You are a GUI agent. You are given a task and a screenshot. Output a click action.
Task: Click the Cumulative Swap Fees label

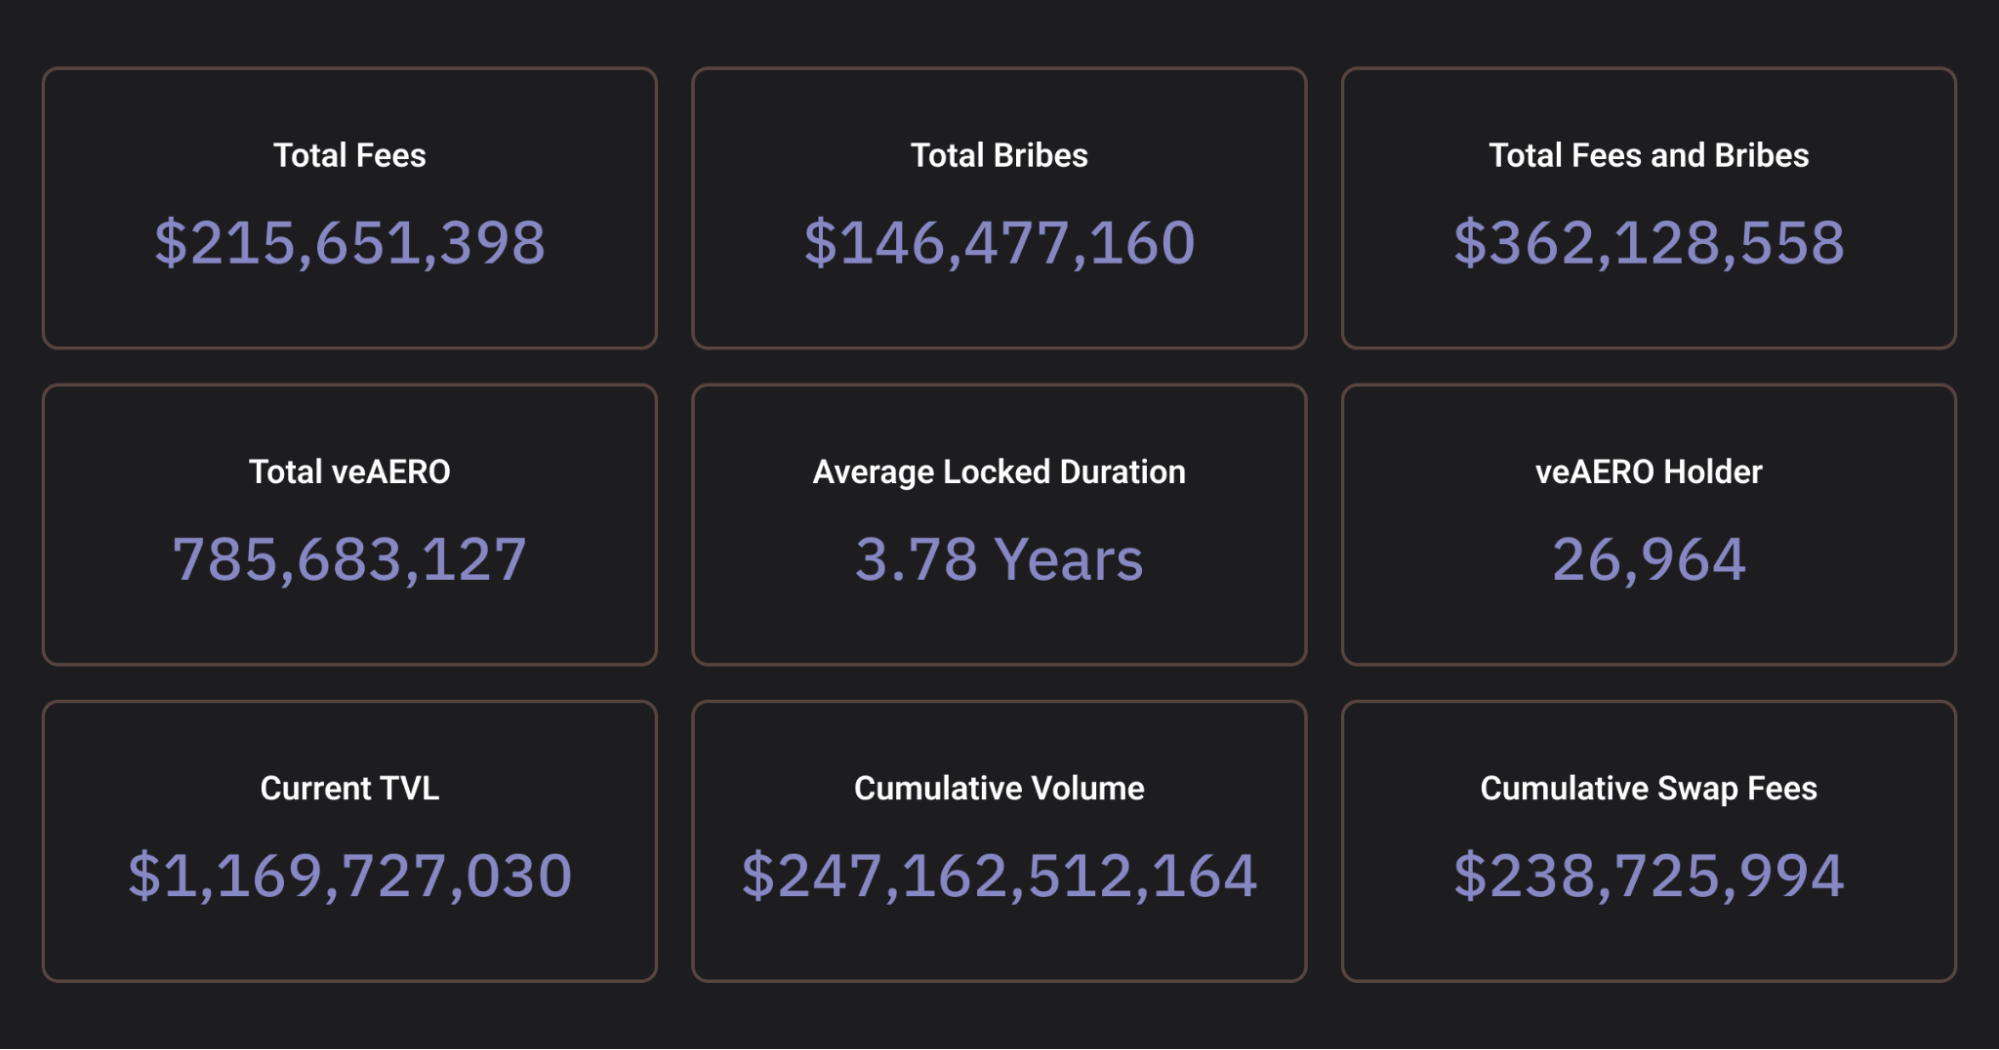point(1648,788)
